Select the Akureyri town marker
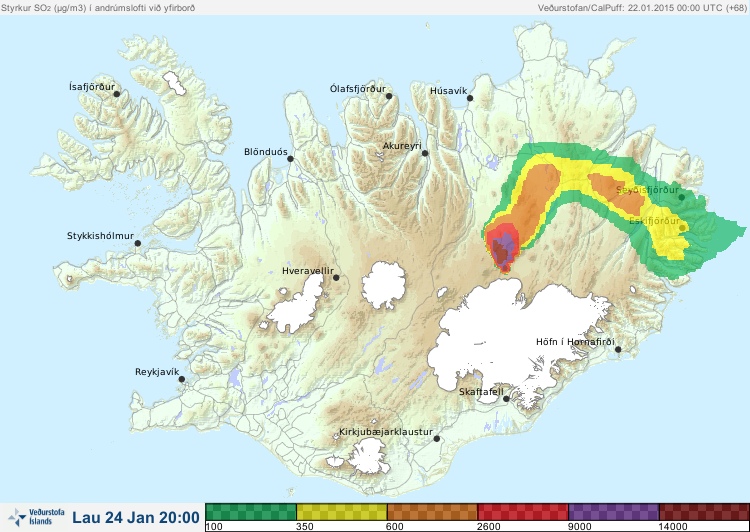The height and width of the screenshot is (532, 750). 425,154
